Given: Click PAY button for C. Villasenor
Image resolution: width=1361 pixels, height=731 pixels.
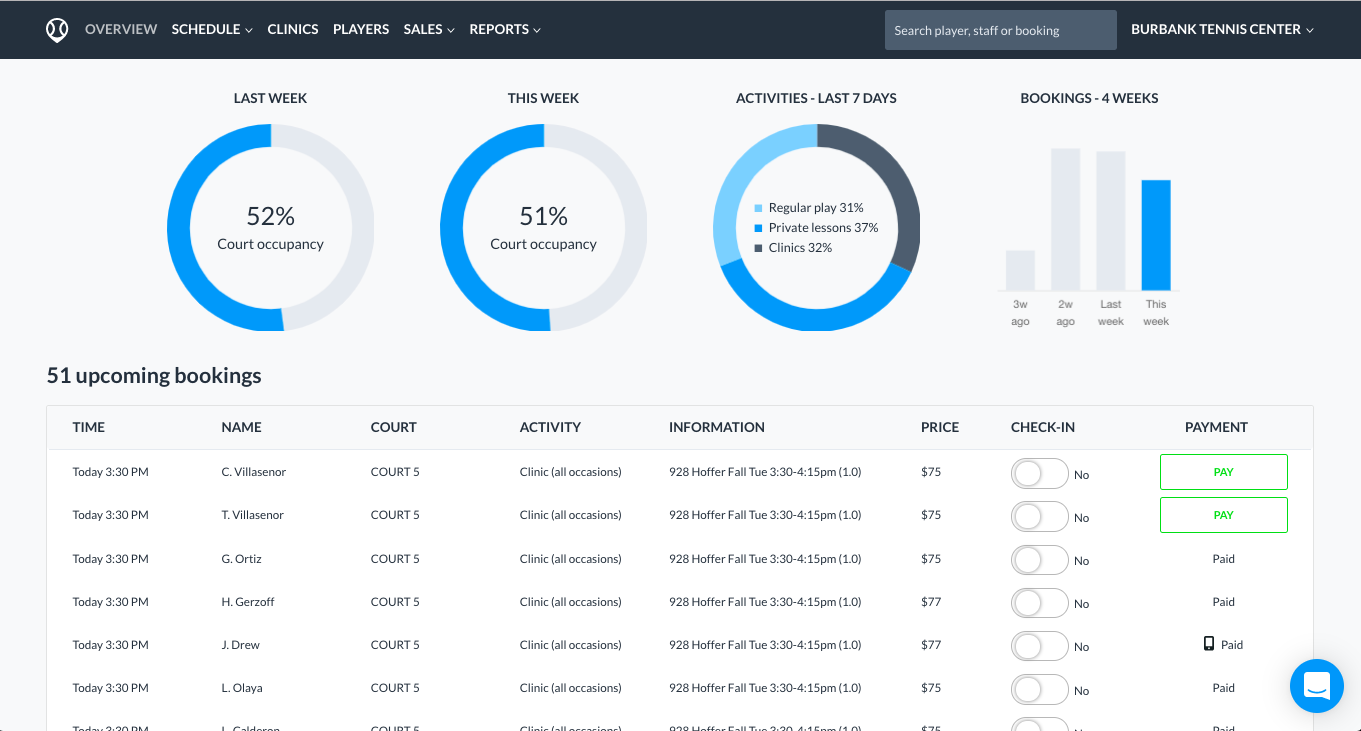Looking at the screenshot, I should pyautogui.click(x=1223, y=472).
